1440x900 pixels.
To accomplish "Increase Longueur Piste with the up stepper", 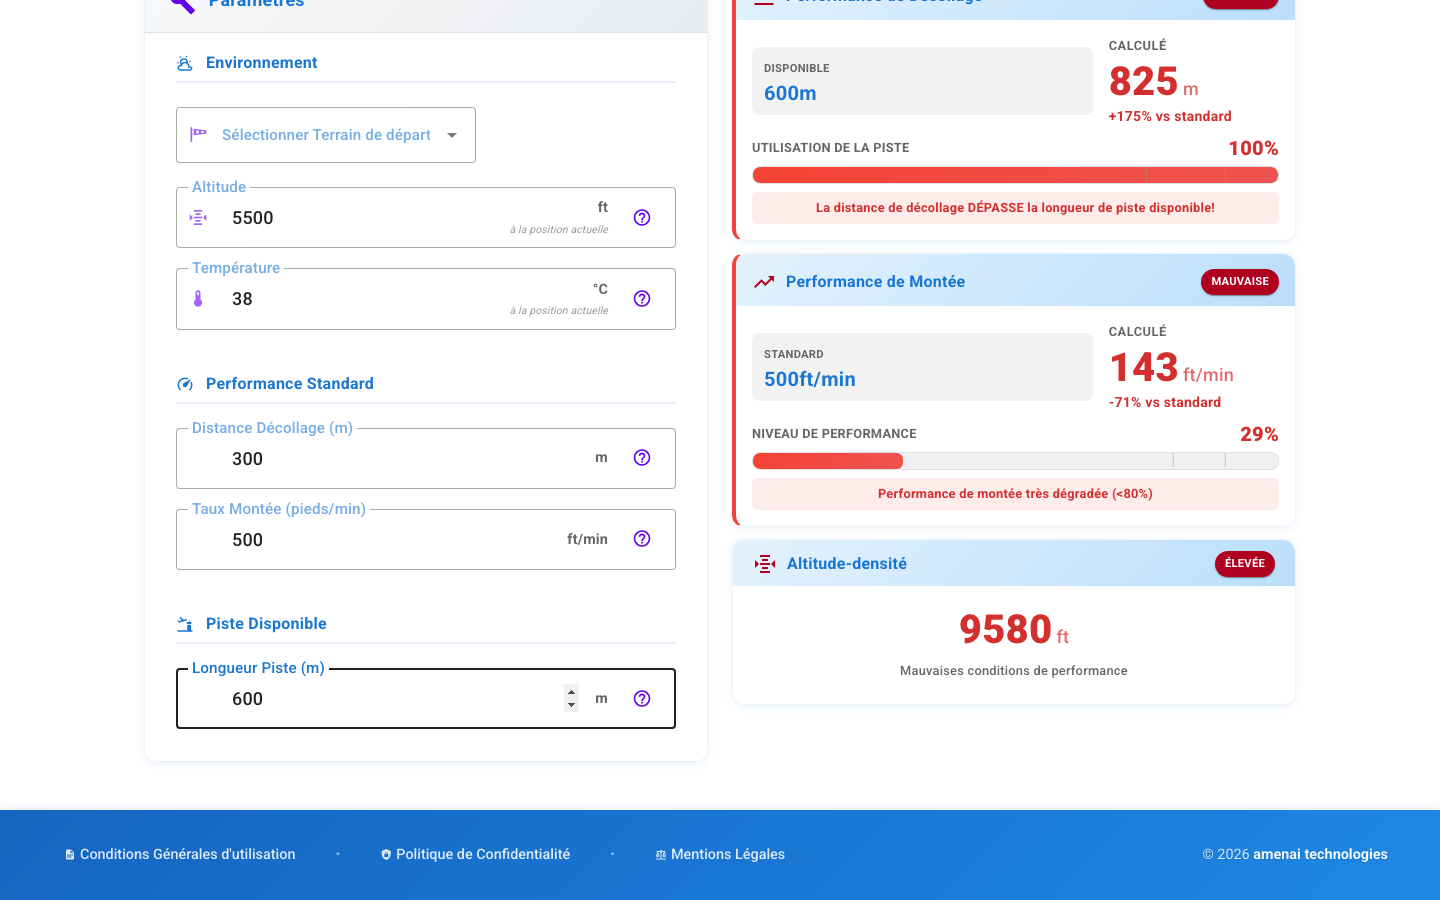I will point(571,692).
